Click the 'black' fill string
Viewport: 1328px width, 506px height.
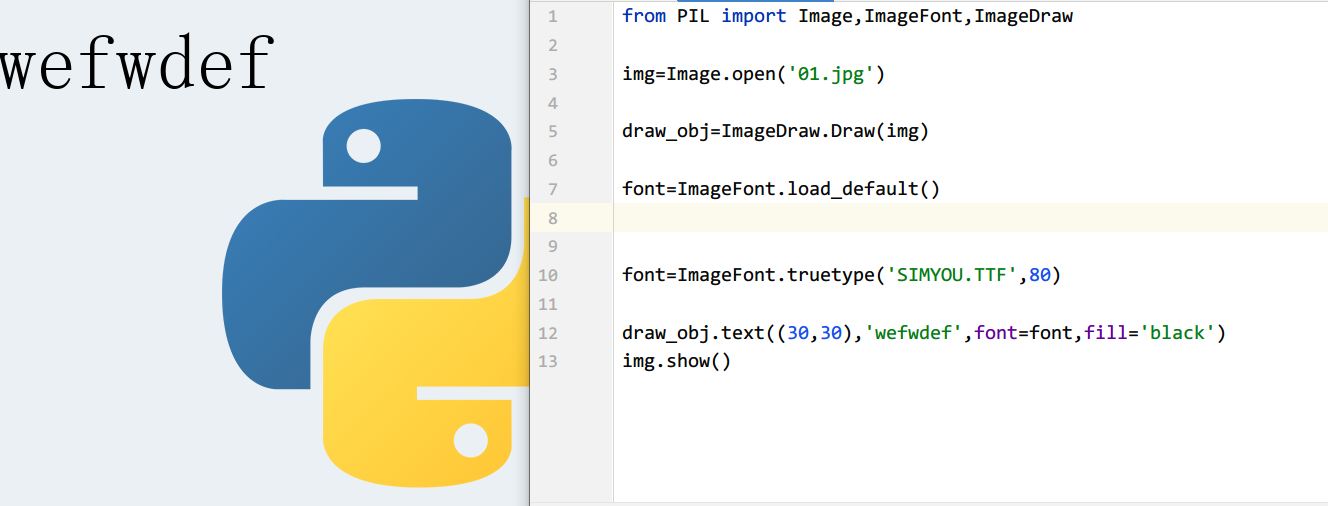(1177, 333)
